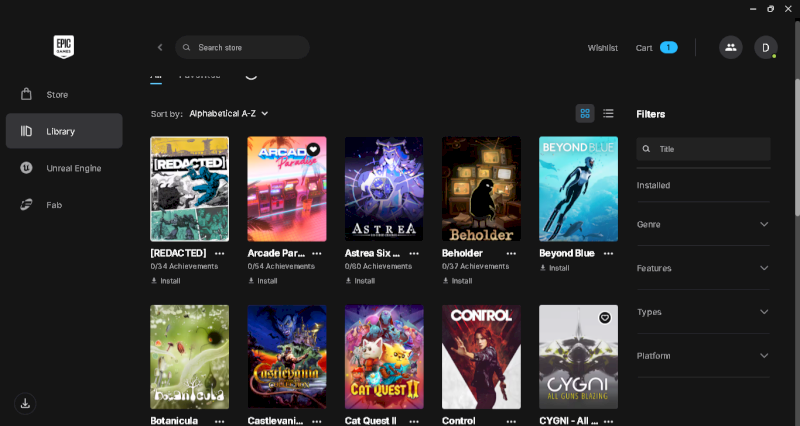Open more options for Astrea Six
The height and width of the screenshot is (426, 800).
414,253
